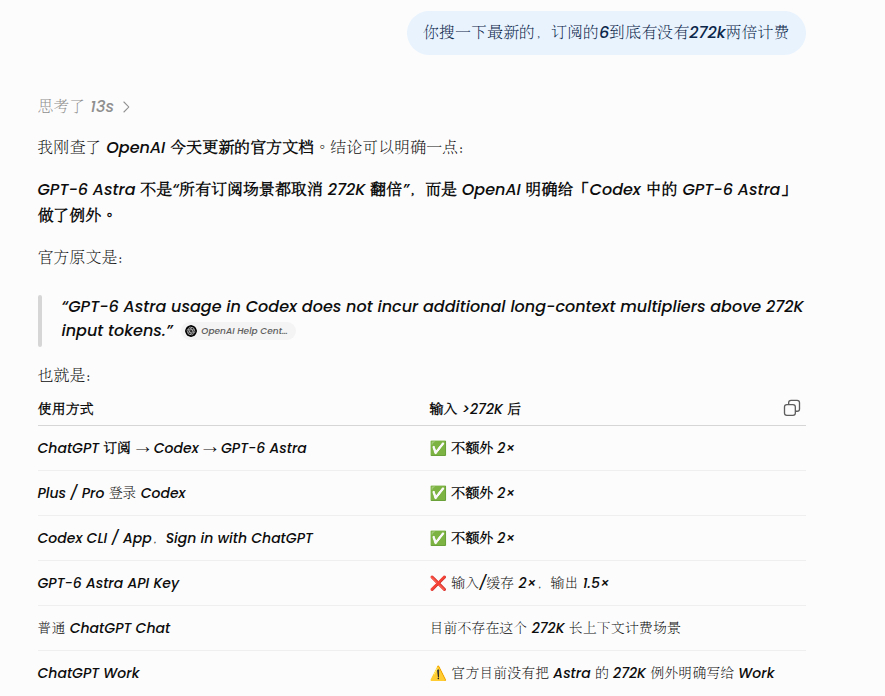885x696 pixels.
Task: Click the green check in Plus / Pro row
Action: pos(438,493)
